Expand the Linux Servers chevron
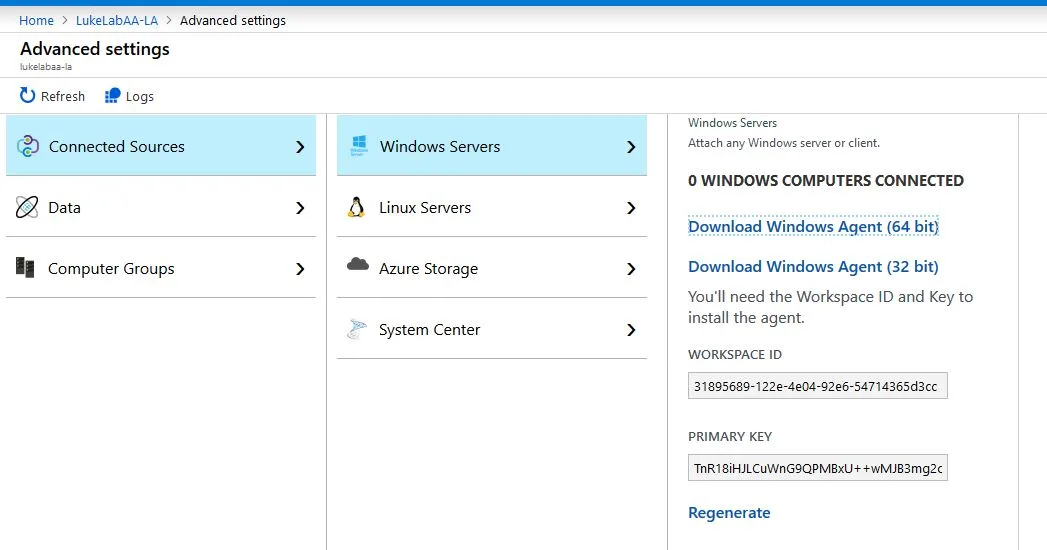The height and width of the screenshot is (550, 1047). [631, 208]
